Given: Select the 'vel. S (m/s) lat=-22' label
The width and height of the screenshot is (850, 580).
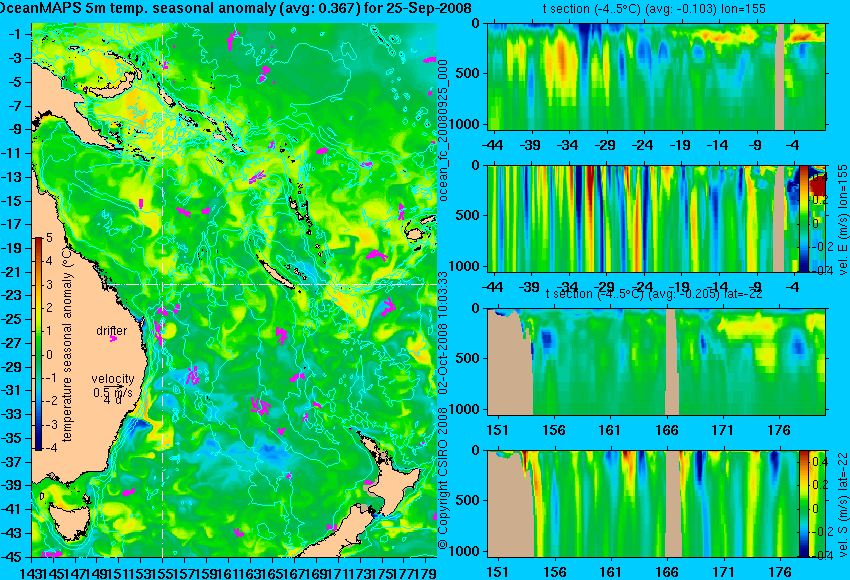Looking at the screenshot, I should 842,504.
